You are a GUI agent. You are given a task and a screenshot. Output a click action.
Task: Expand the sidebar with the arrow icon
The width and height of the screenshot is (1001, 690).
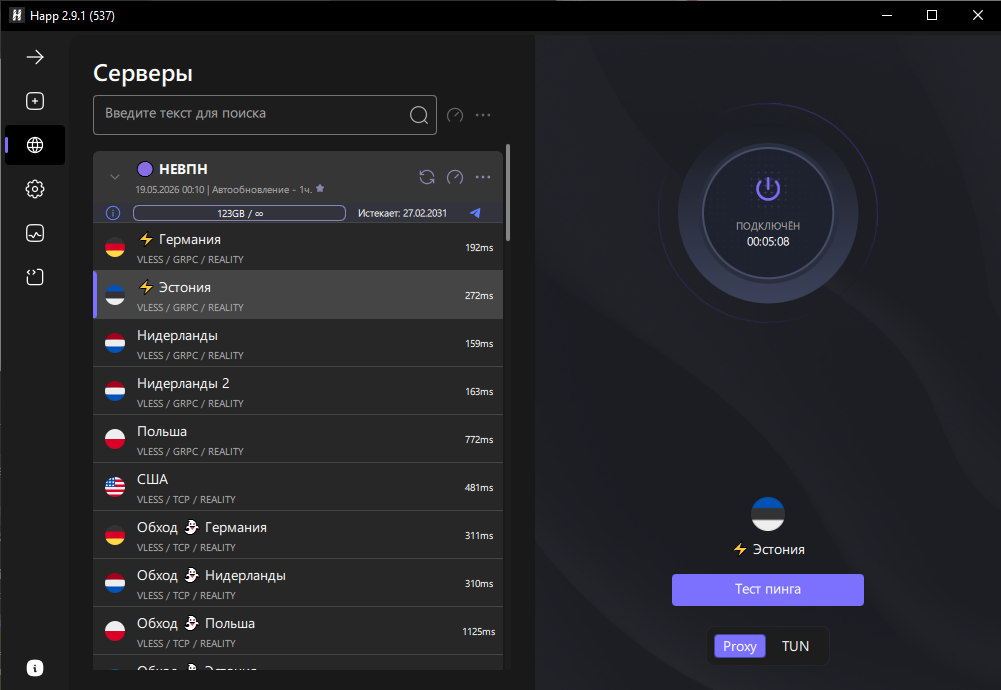[x=35, y=57]
